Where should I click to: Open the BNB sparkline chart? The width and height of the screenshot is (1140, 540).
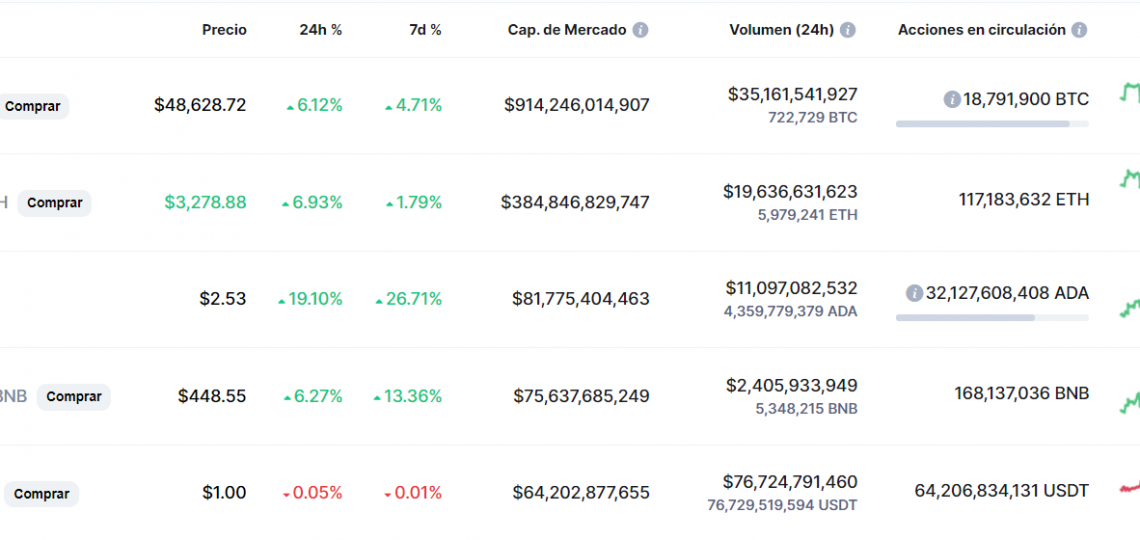(1129, 402)
